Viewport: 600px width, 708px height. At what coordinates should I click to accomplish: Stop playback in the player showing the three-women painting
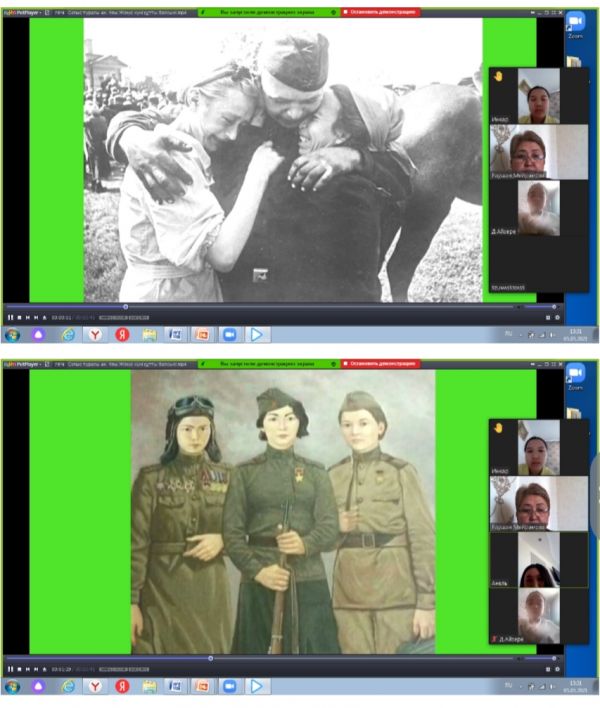[x=19, y=669]
